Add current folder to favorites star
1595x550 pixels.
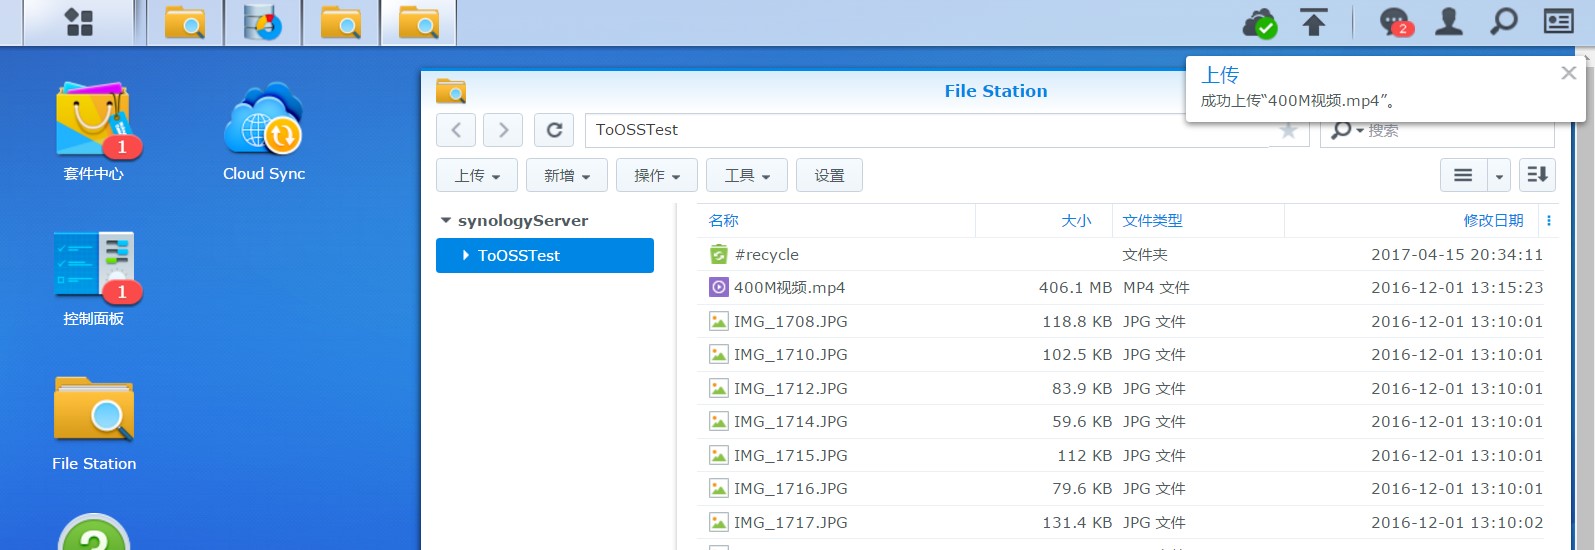click(x=1288, y=131)
